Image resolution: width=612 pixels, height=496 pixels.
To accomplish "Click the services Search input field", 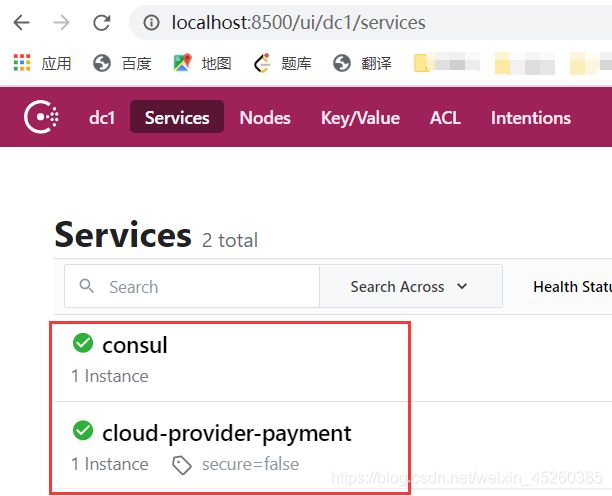I will pyautogui.click(x=192, y=286).
